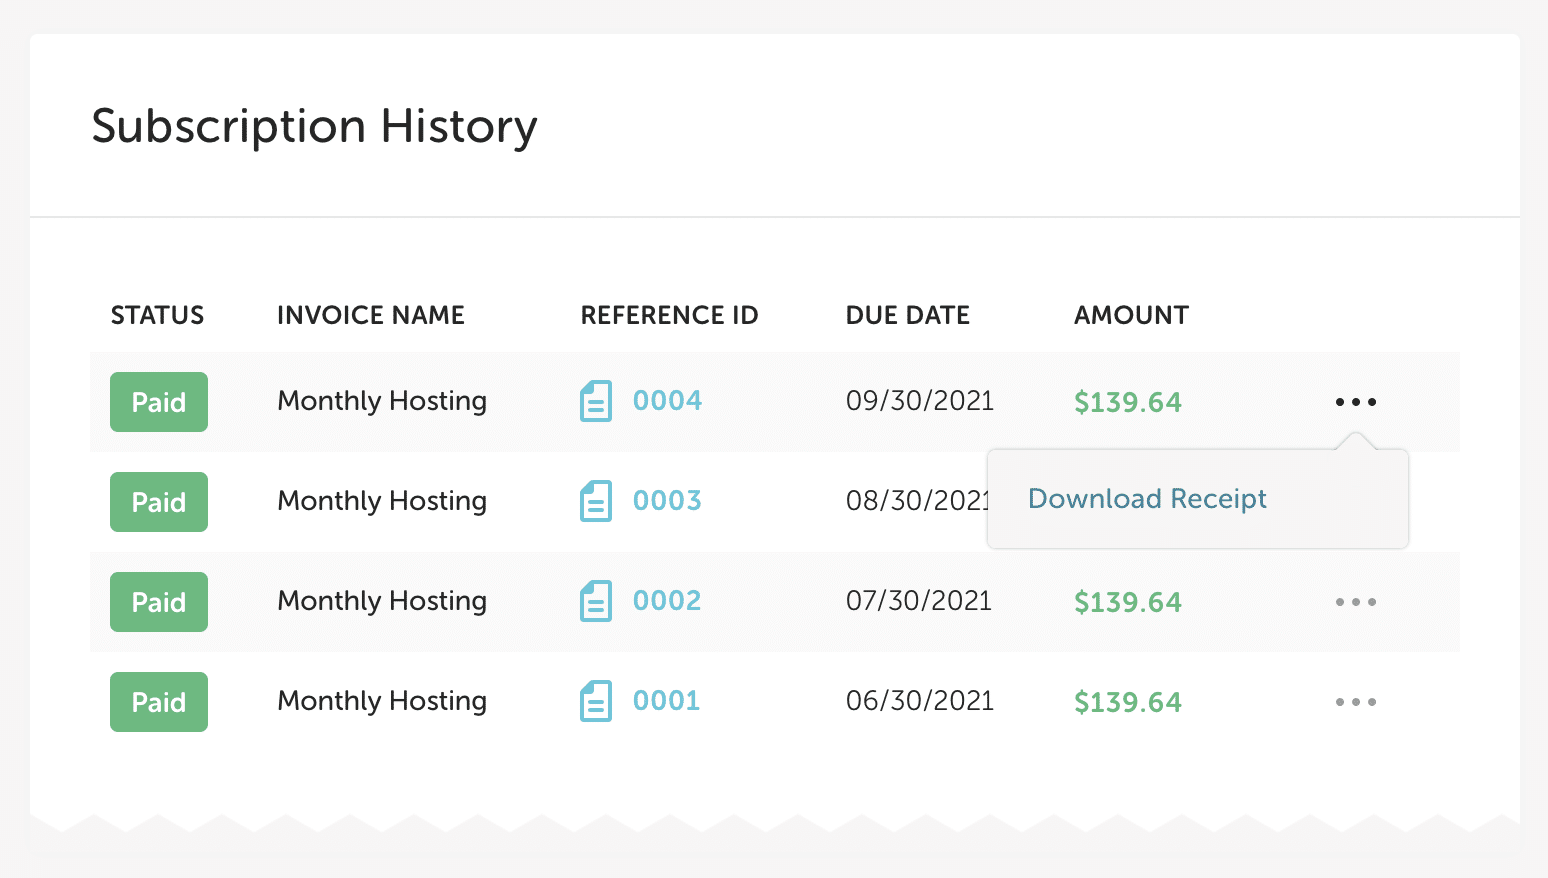Image resolution: width=1548 pixels, height=878 pixels.
Task: Select Download Receipt from the popup menu
Action: tap(1147, 499)
